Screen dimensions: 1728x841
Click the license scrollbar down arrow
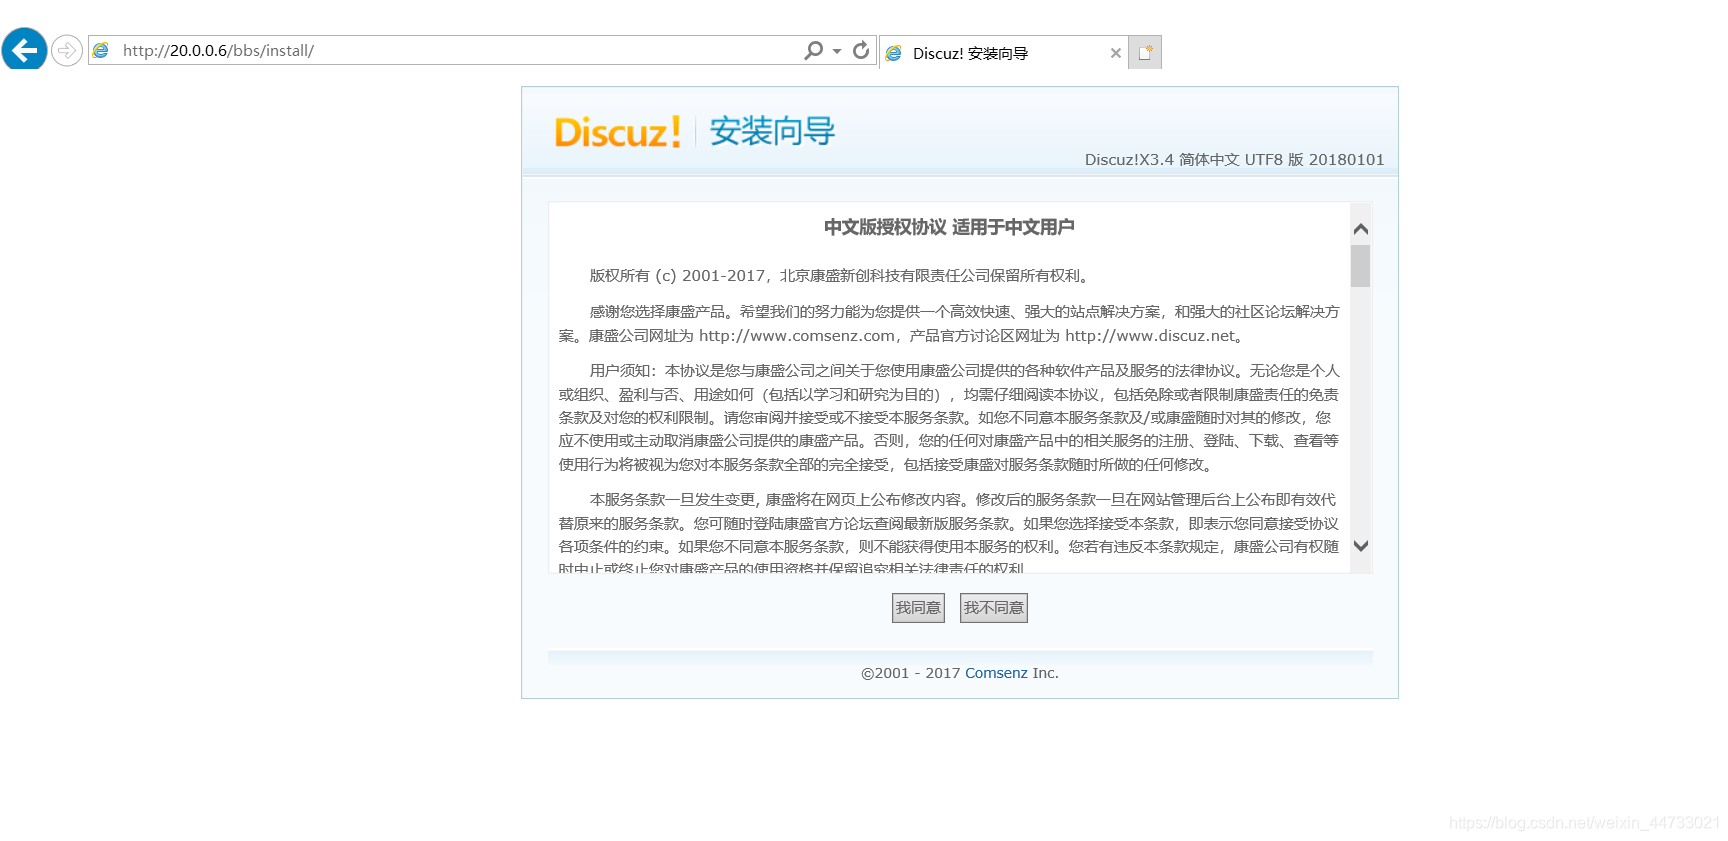pos(1361,546)
